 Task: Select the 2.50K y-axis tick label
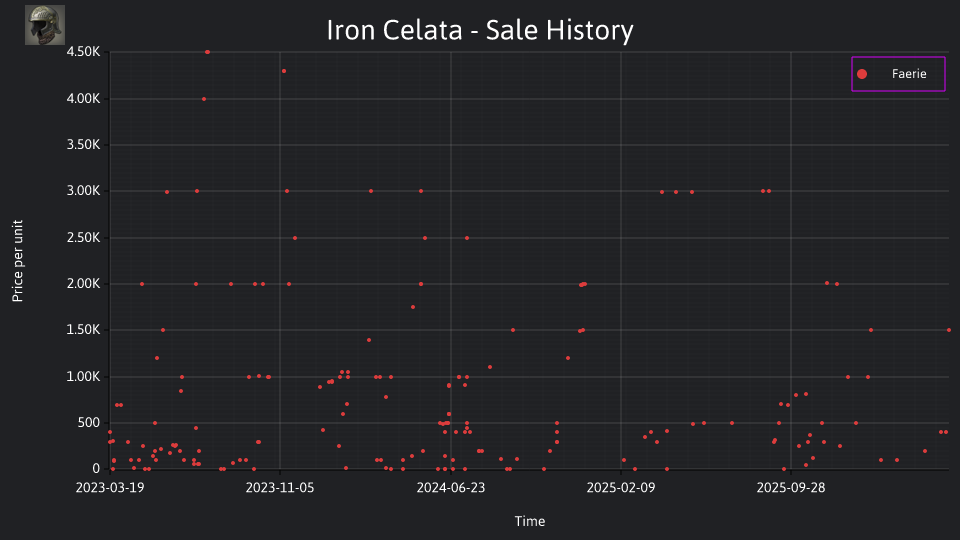(x=83, y=238)
